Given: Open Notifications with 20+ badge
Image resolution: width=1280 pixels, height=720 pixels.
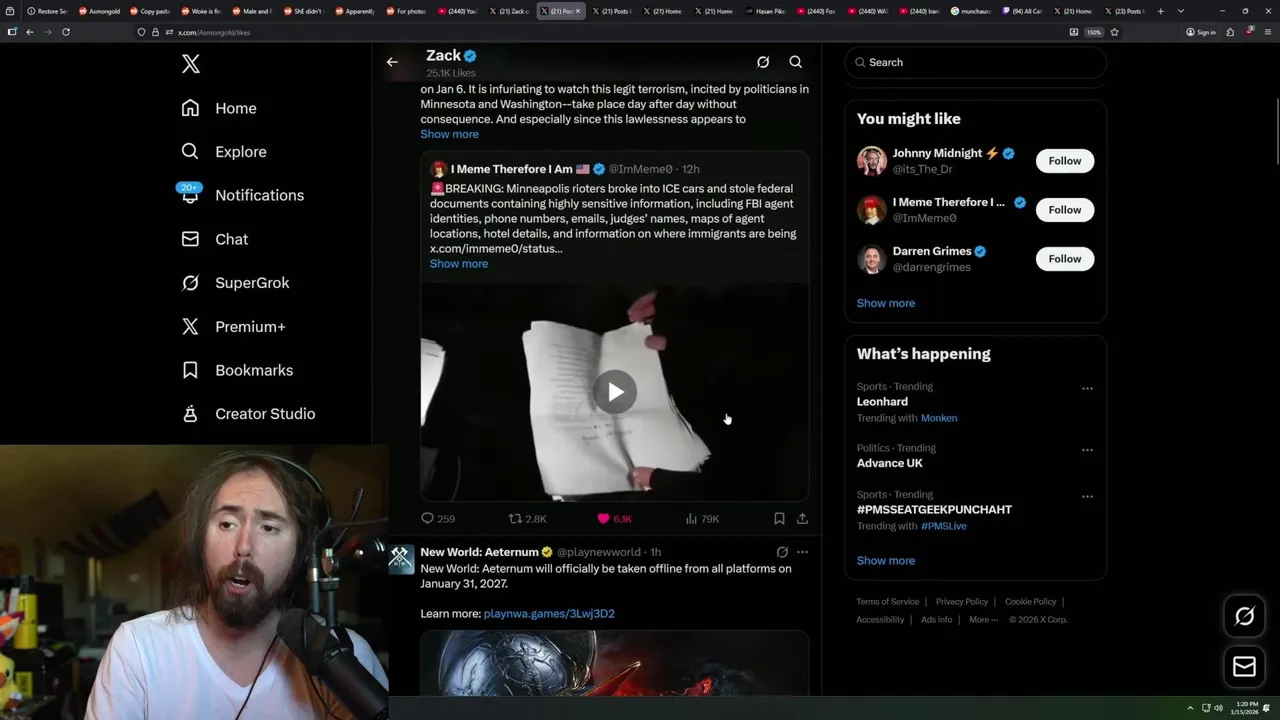Looking at the screenshot, I should [241, 195].
